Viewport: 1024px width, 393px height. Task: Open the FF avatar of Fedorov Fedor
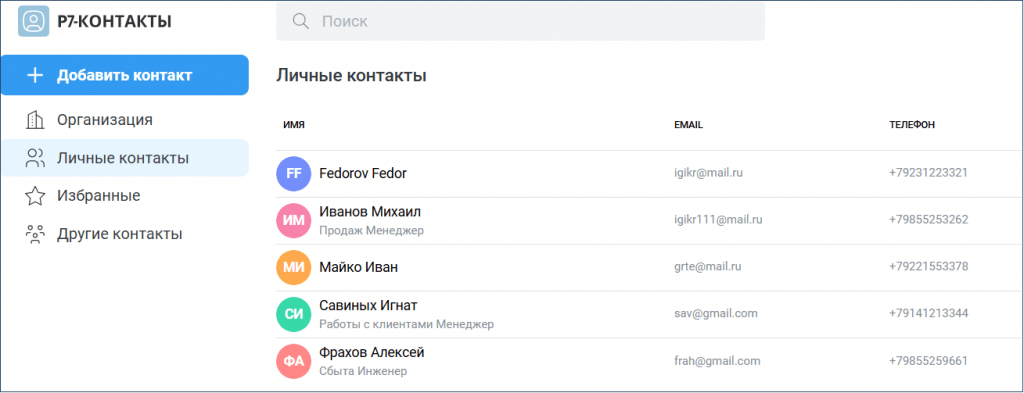click(293, 174)
